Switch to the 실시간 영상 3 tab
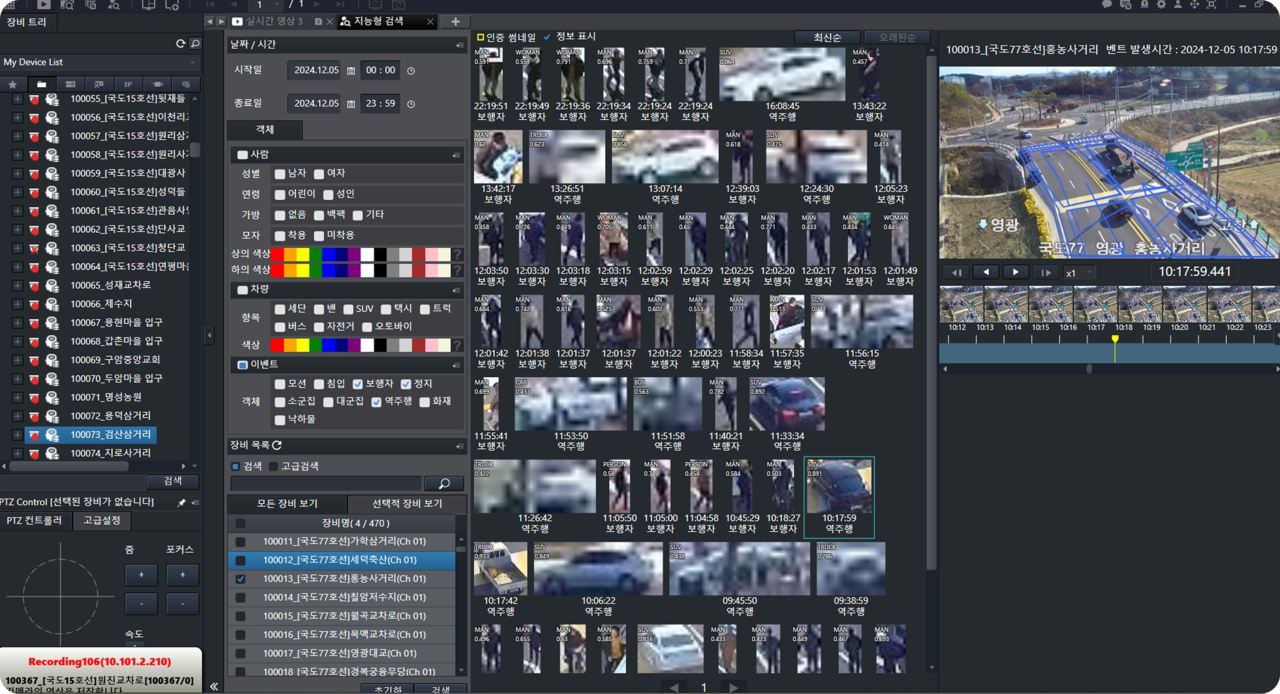Viewport: 1280px width, 694px height. pos(272,21)
